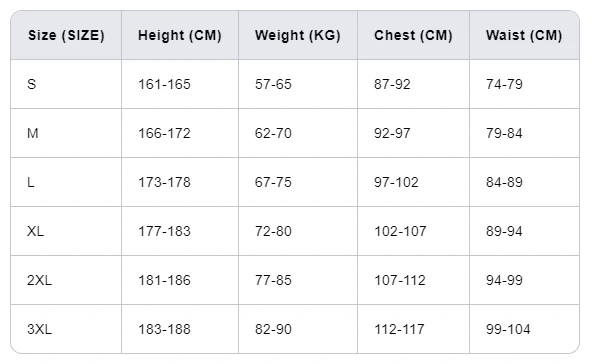Click weight value 82-90
The width and height of the screenshot is (592, 364).
tap(273, 329)
